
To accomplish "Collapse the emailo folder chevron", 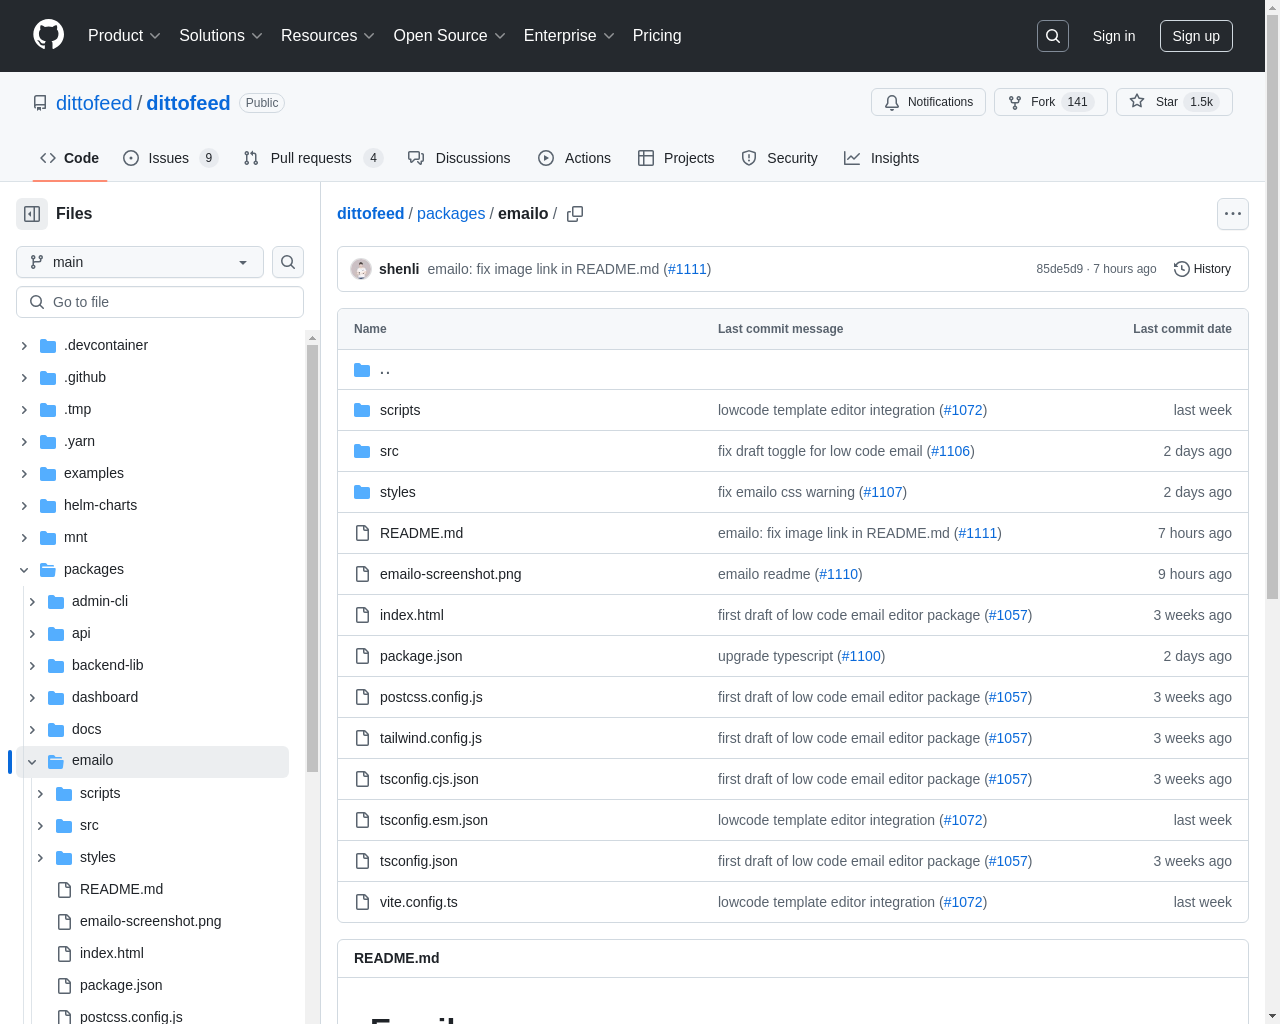I will tap(32, 761).
